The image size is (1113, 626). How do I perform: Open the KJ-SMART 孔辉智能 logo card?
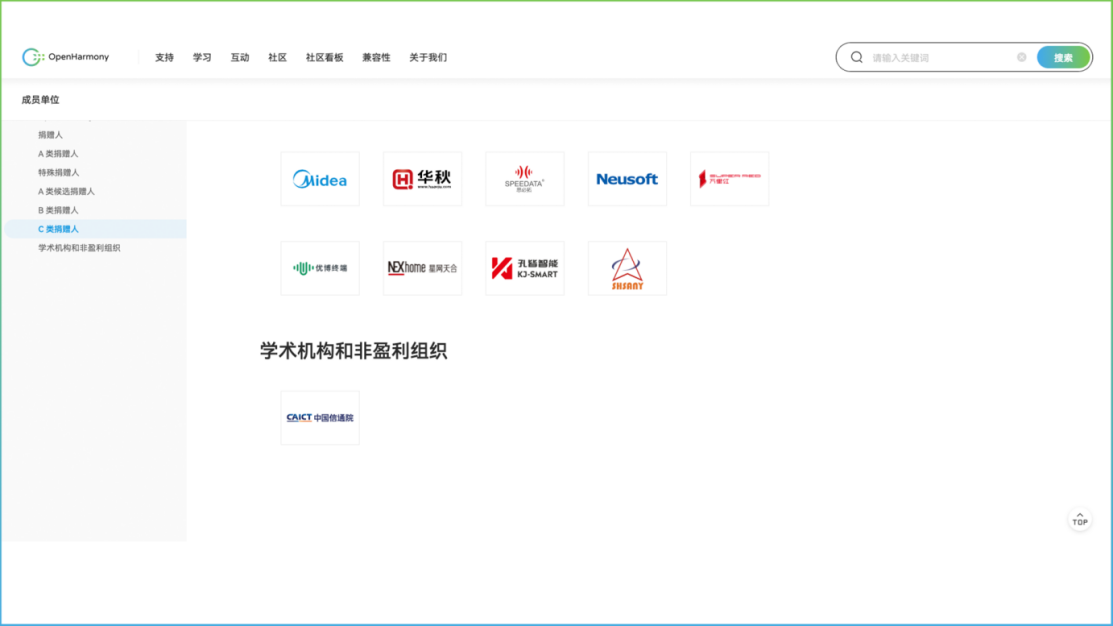pos(525,268)
